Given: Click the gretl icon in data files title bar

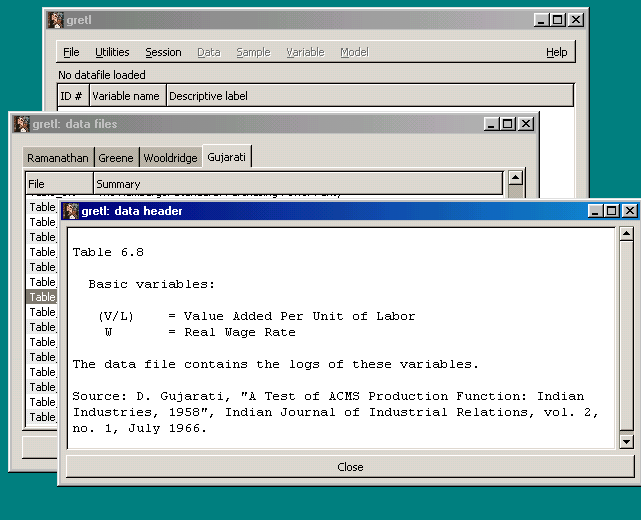Looking at the screenshot, I should coord(21,124).
